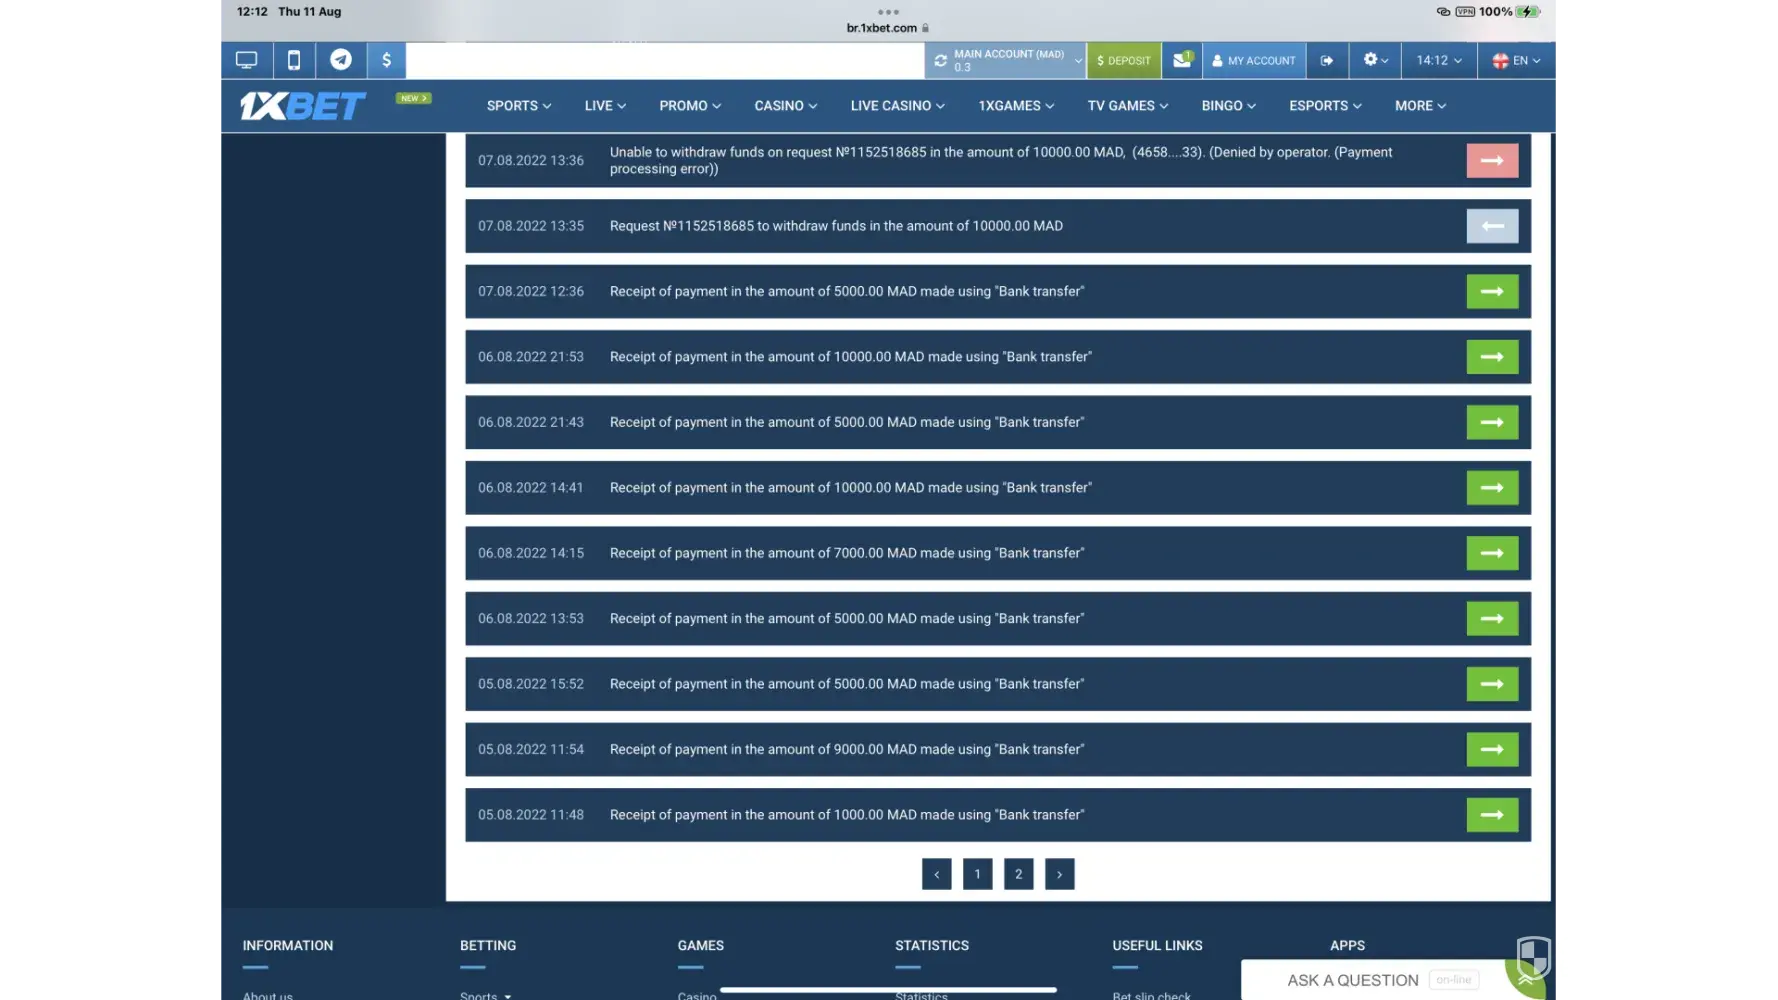The width and height of the screenshot is (1778, 1000).
Task: Expand the MORE menu
Action: point(1420,106)
